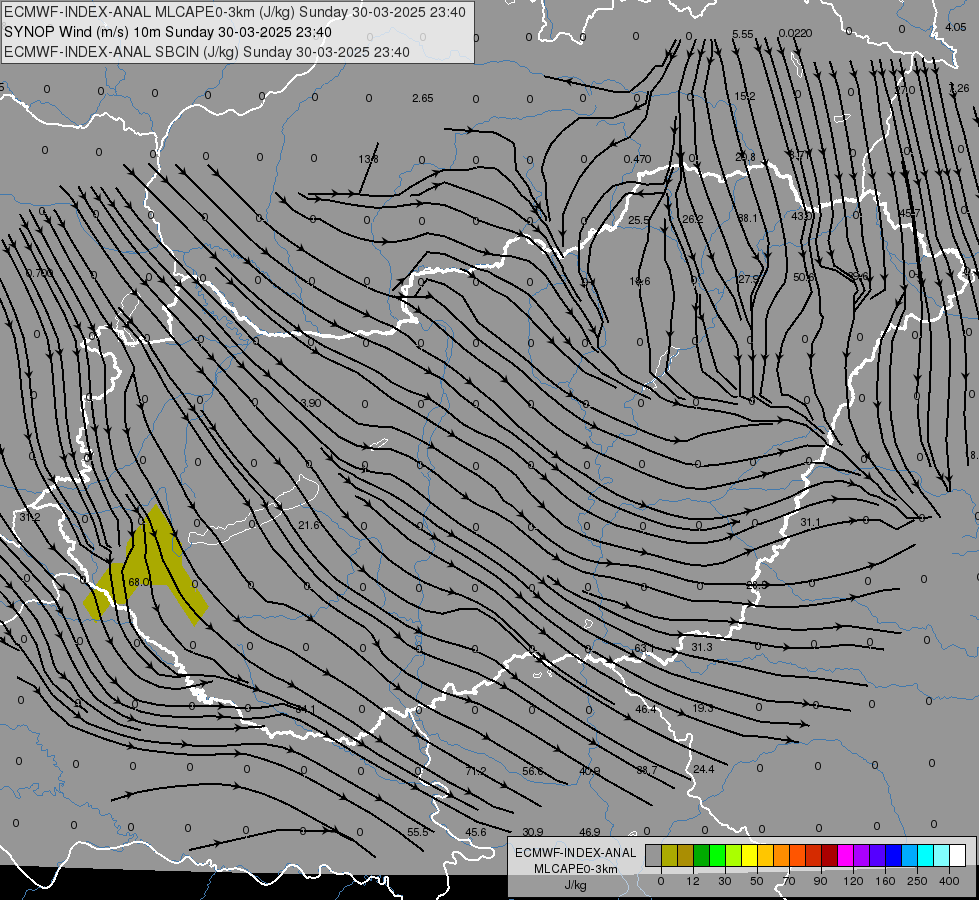Choose the red-orange legend swatch after 70
Screen dimensions: 979x900
pos(797,855)
